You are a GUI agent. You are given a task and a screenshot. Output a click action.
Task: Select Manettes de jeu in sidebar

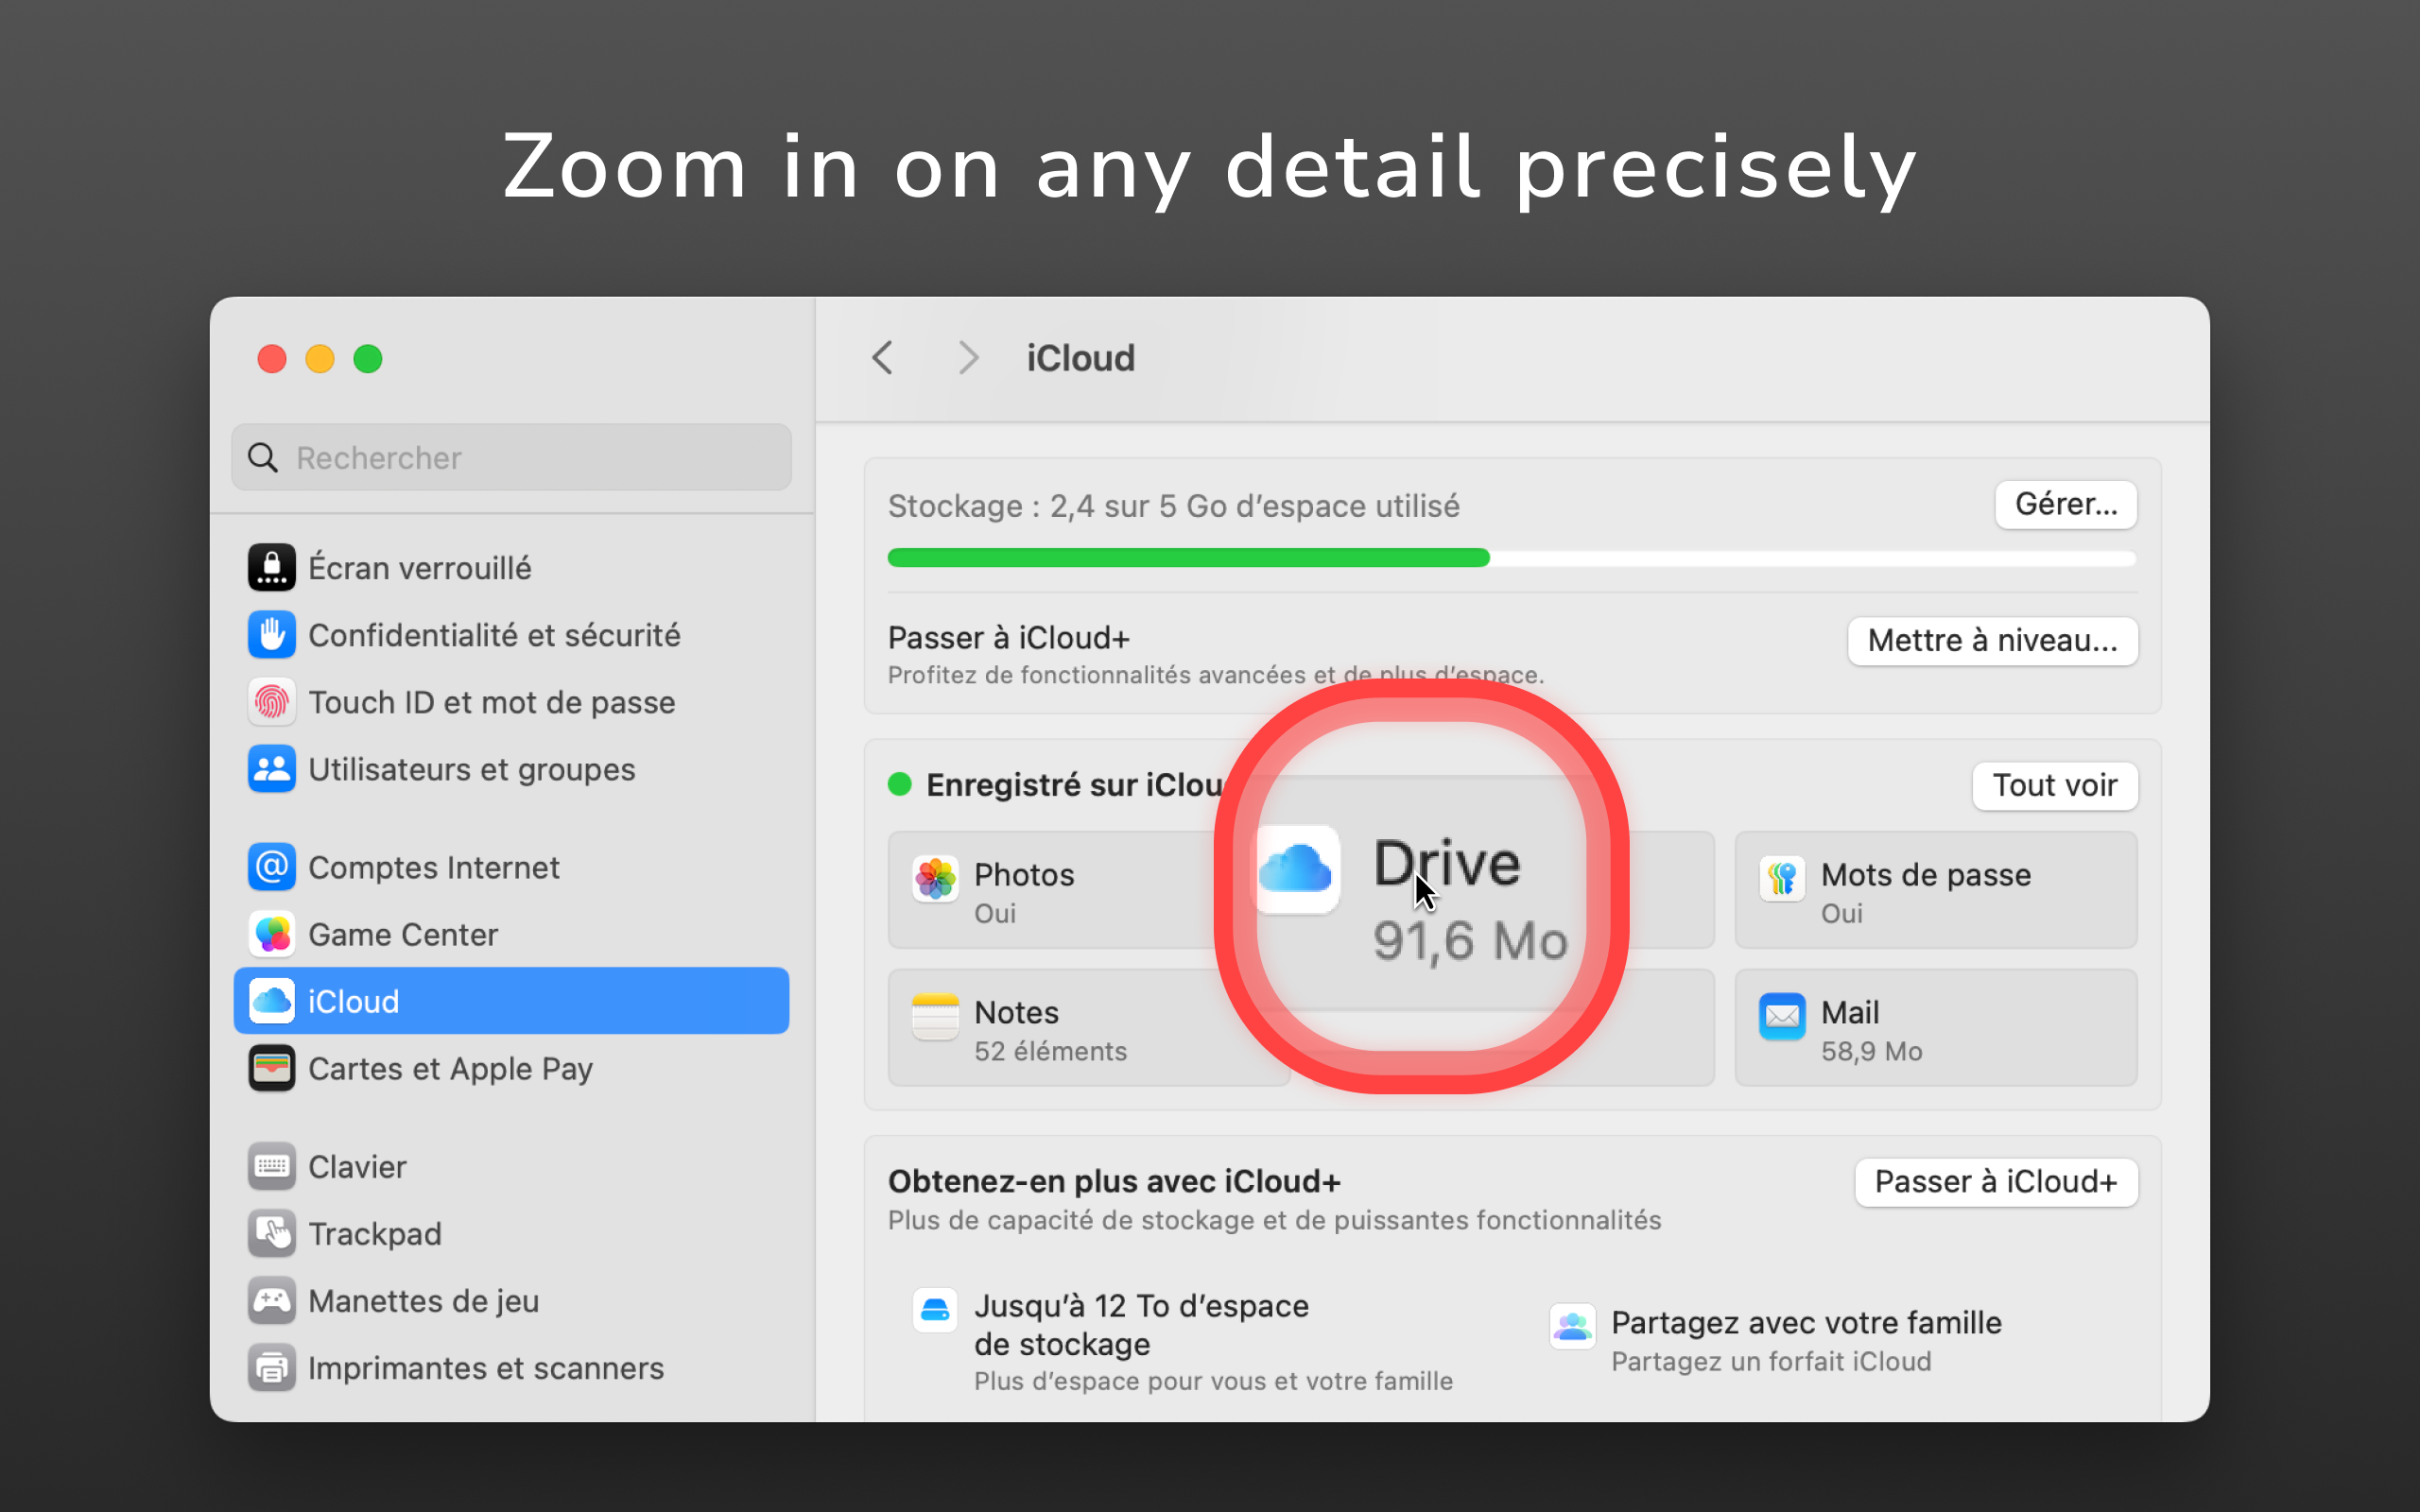511,1300
